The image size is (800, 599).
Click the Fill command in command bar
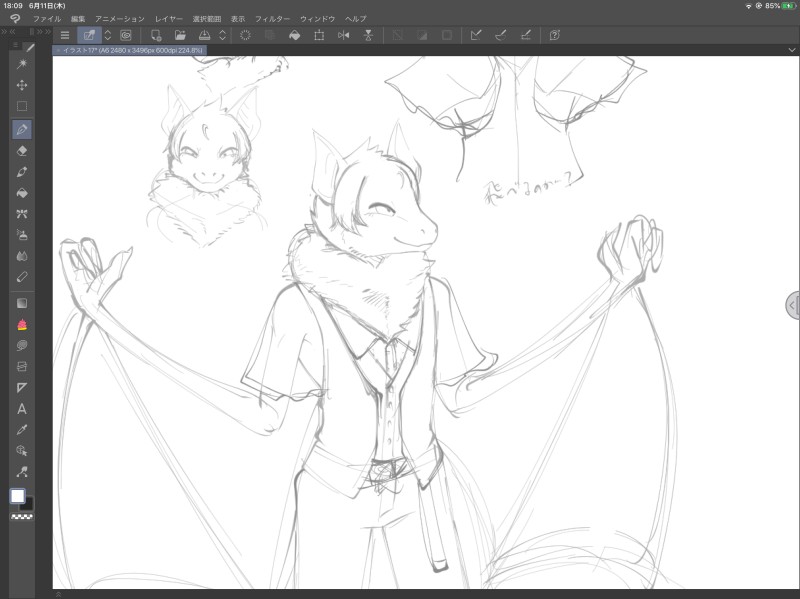[x=294, y=35]
